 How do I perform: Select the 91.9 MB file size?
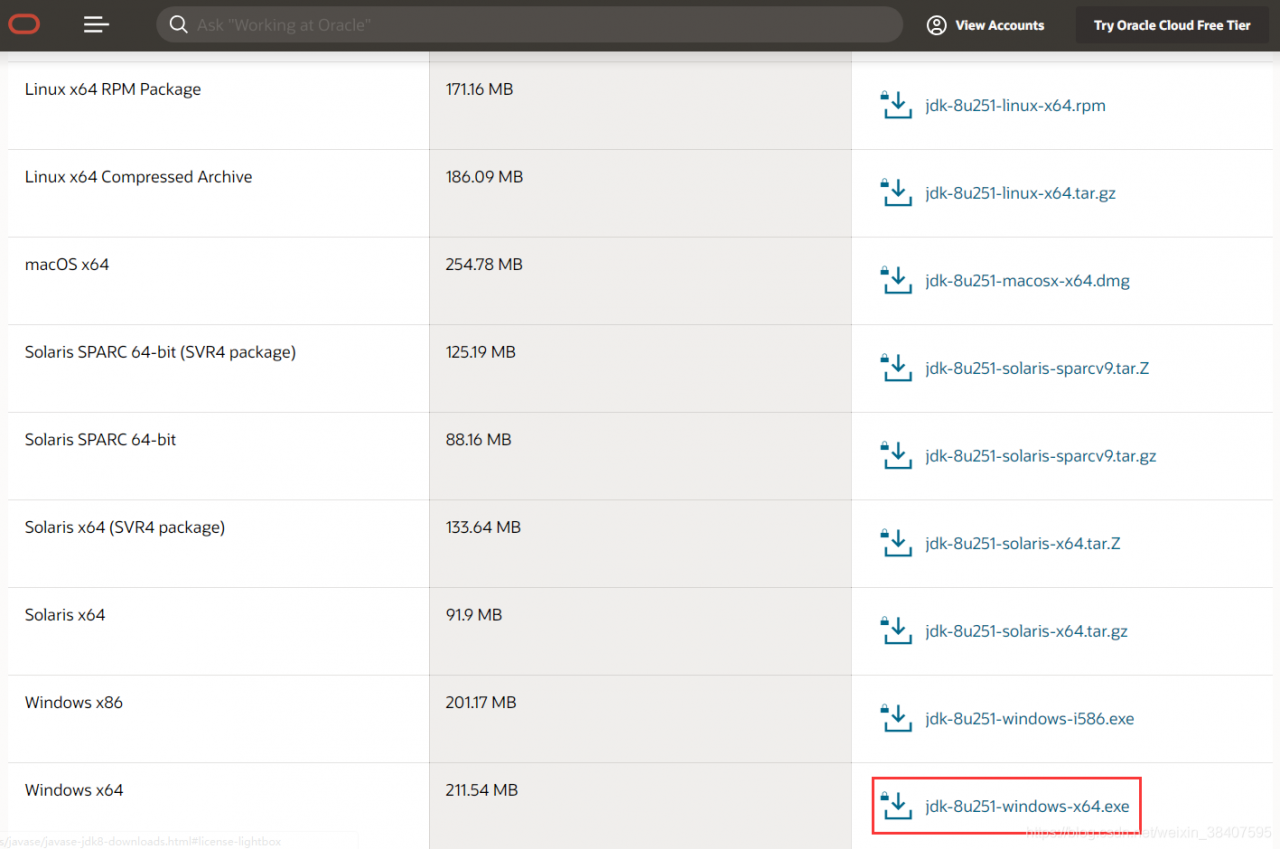coord(474,615)
